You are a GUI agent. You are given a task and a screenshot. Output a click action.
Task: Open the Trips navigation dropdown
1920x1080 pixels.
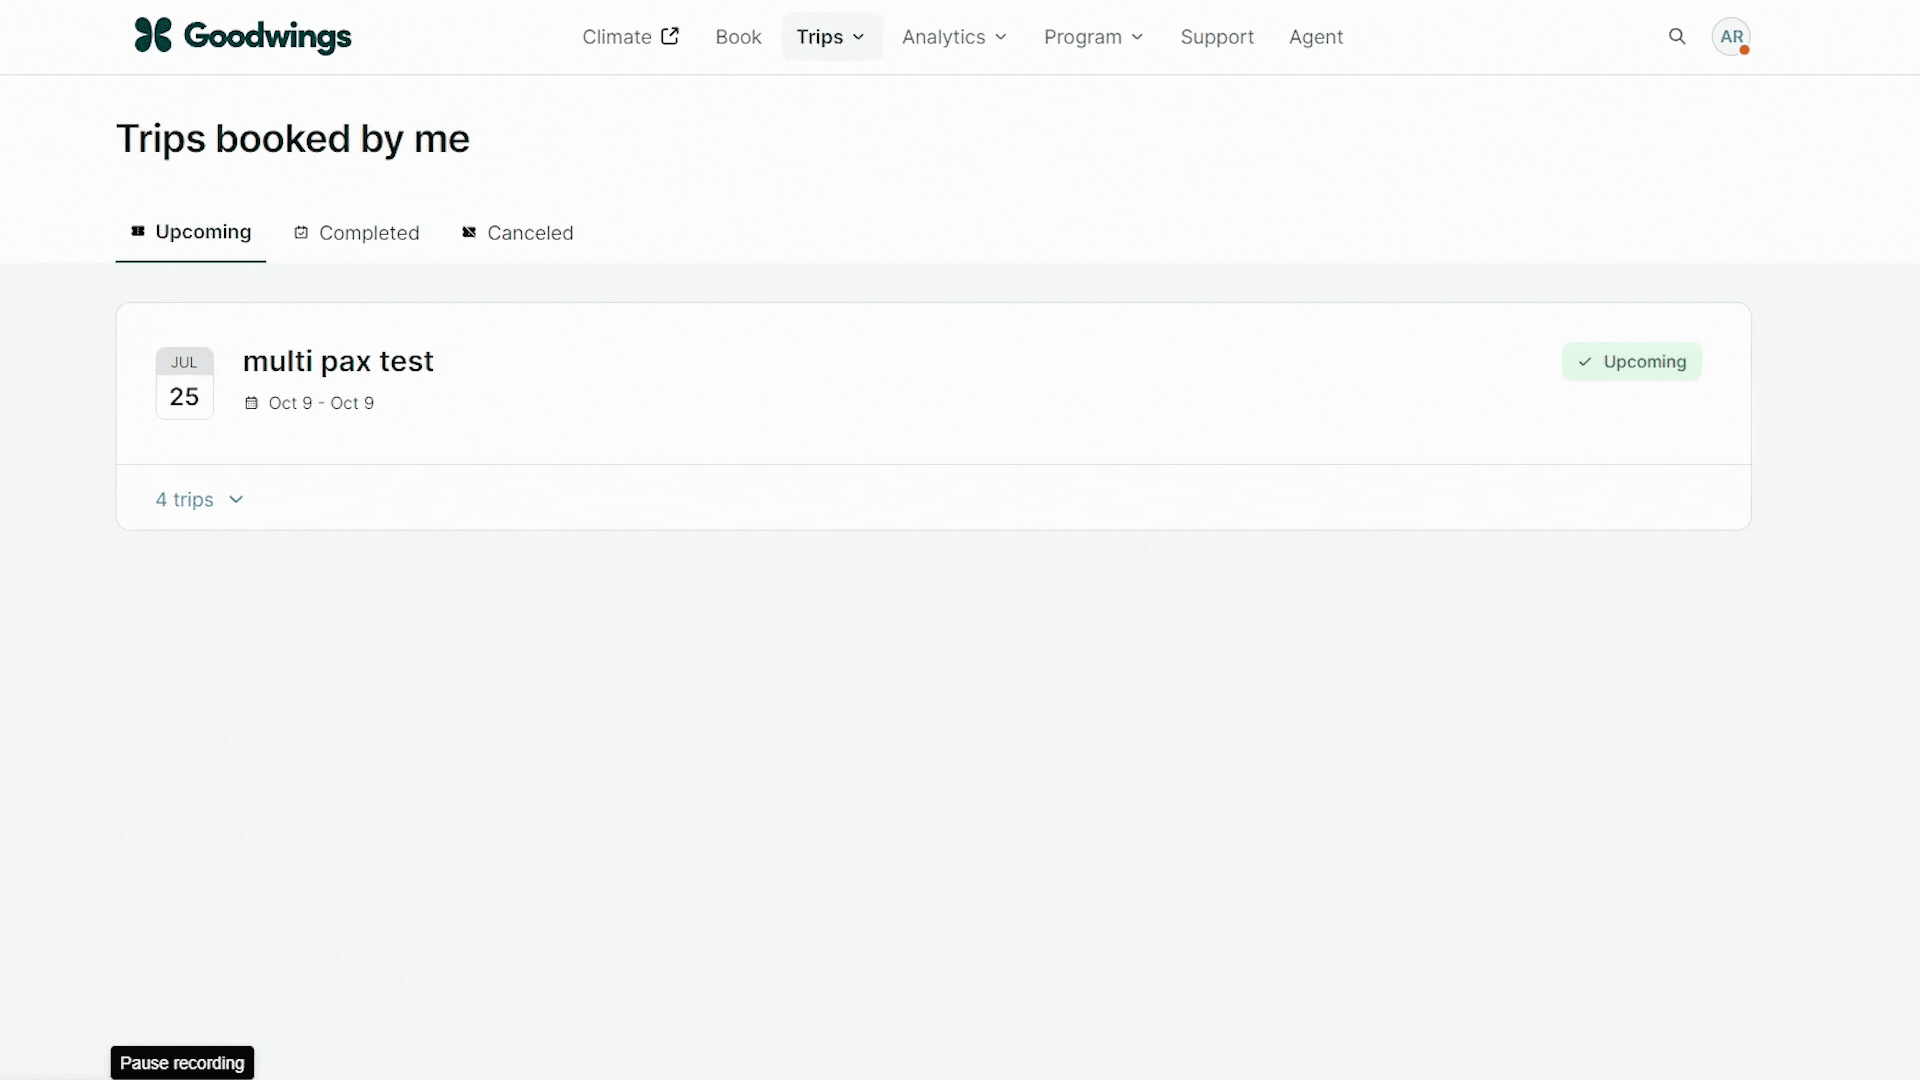831,36
